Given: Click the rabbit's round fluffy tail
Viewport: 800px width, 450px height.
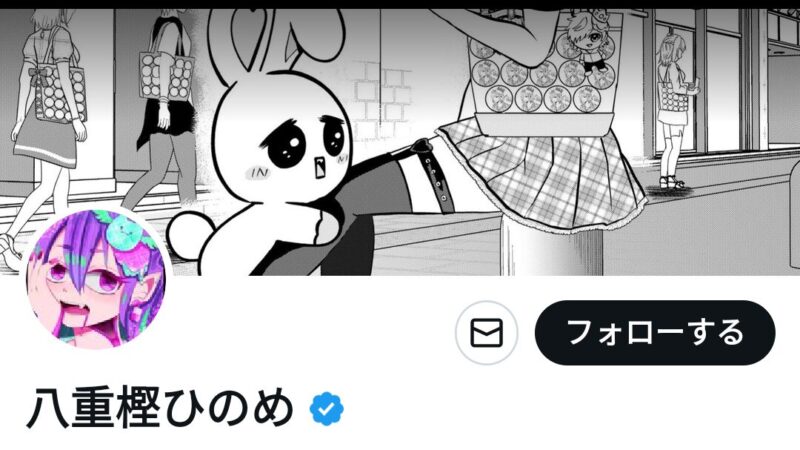Looking at the screenshot, I should click(191, 234).
